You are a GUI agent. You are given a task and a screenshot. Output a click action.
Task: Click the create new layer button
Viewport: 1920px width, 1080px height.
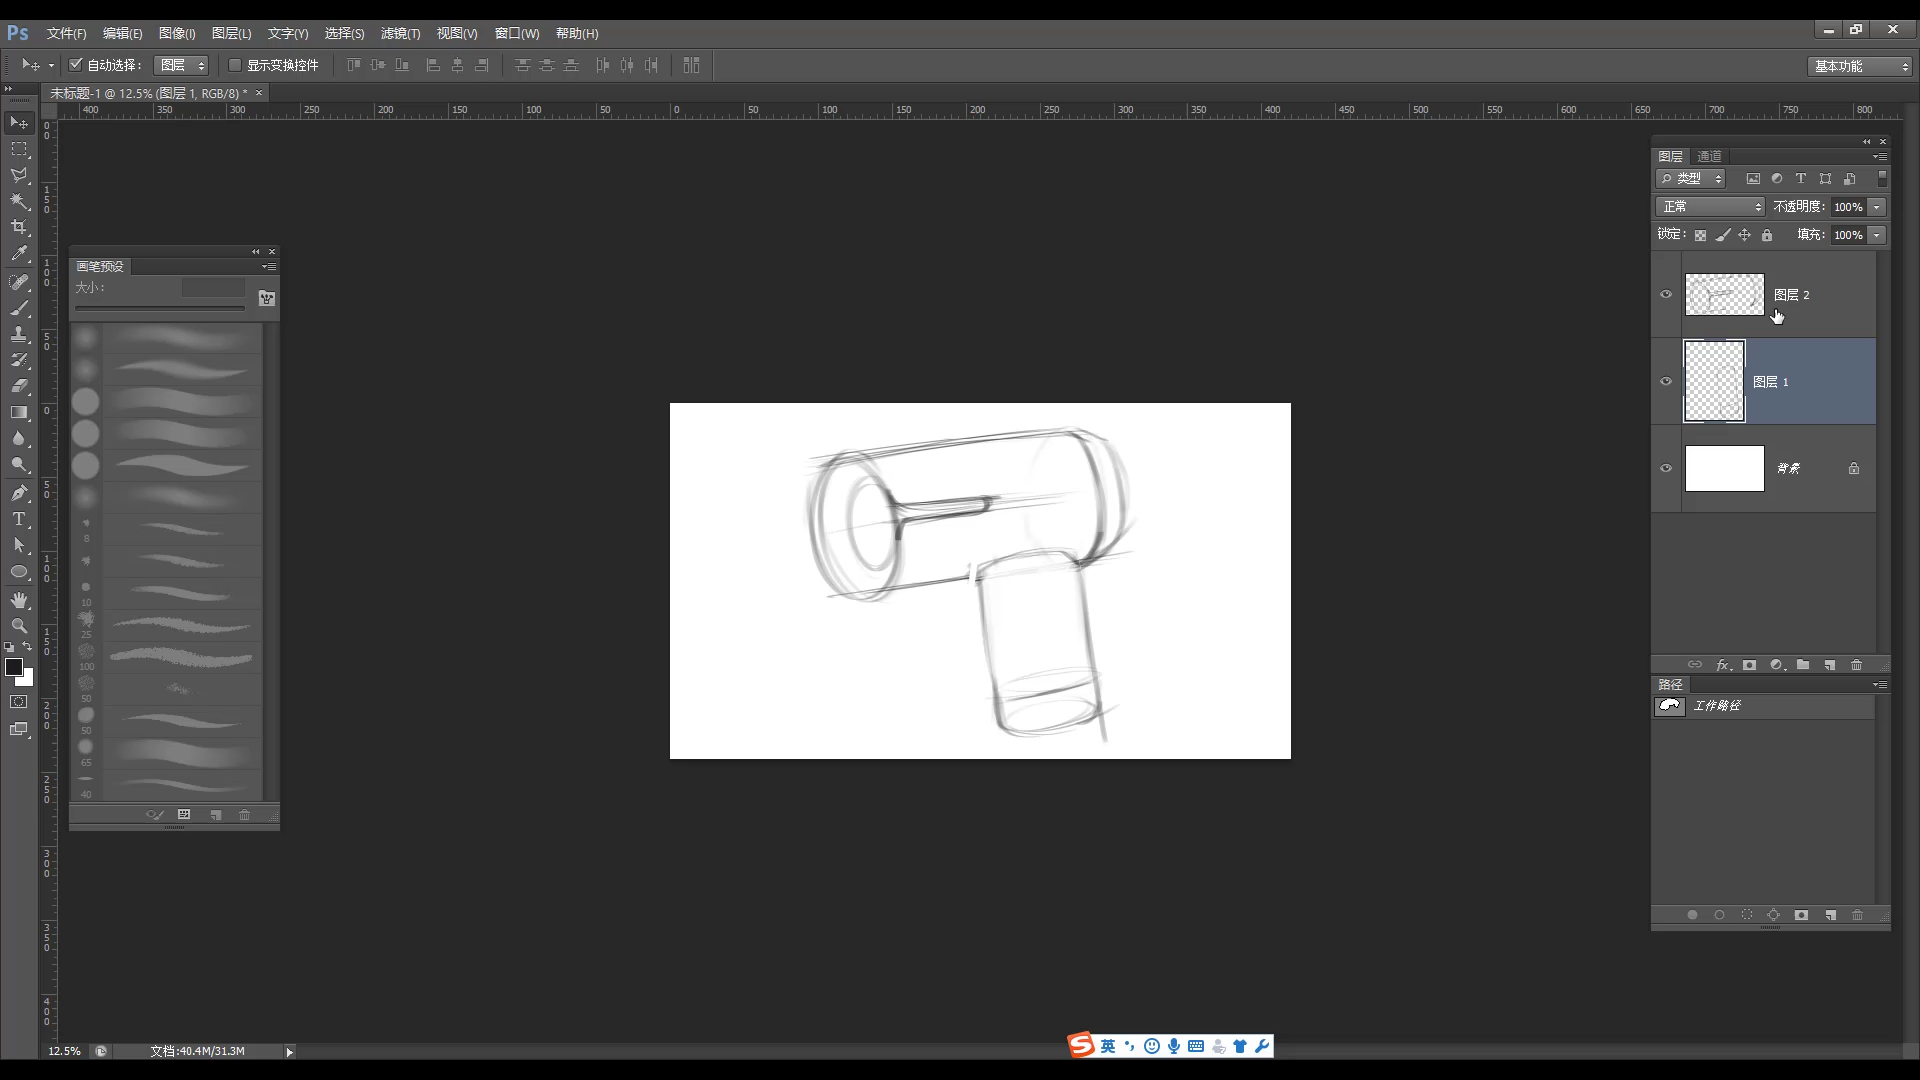point(1830,664)
